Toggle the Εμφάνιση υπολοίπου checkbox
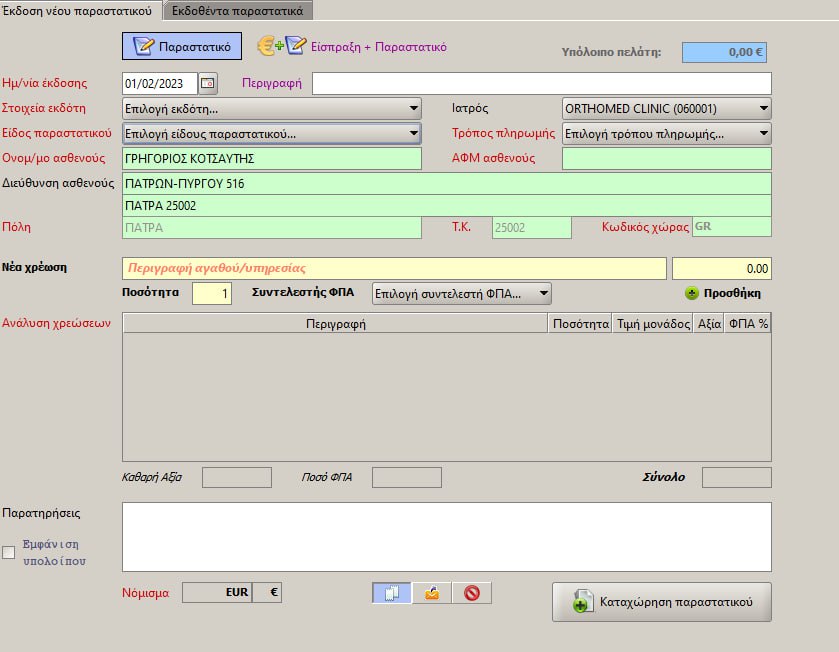The width and height of the screenshot is (839, 652). [9, 552]
